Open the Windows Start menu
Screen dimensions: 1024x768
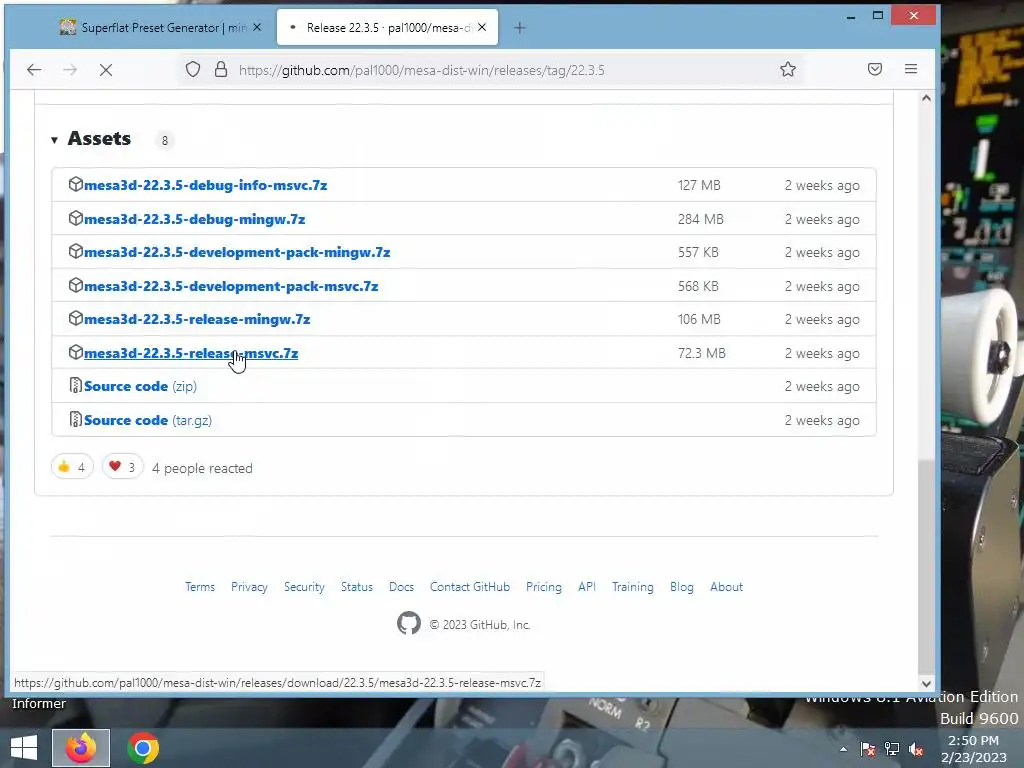[24, 748]
